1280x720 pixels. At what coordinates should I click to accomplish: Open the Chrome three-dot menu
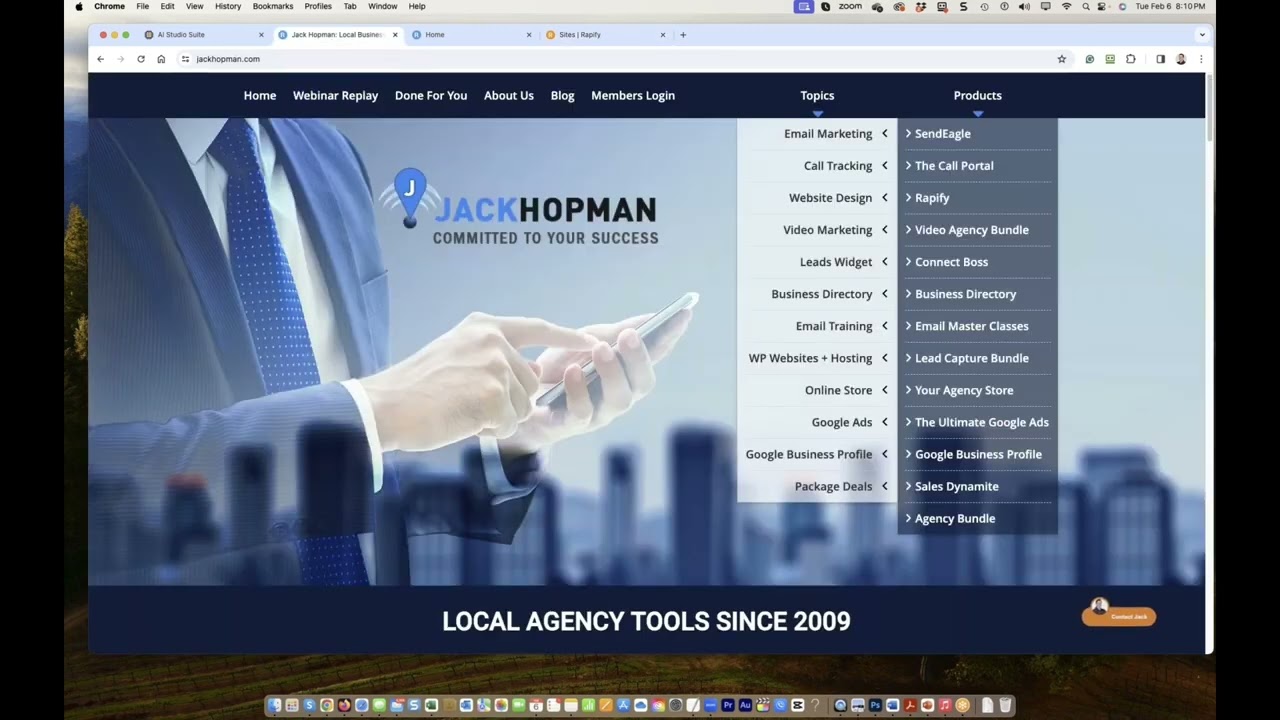1201,59
